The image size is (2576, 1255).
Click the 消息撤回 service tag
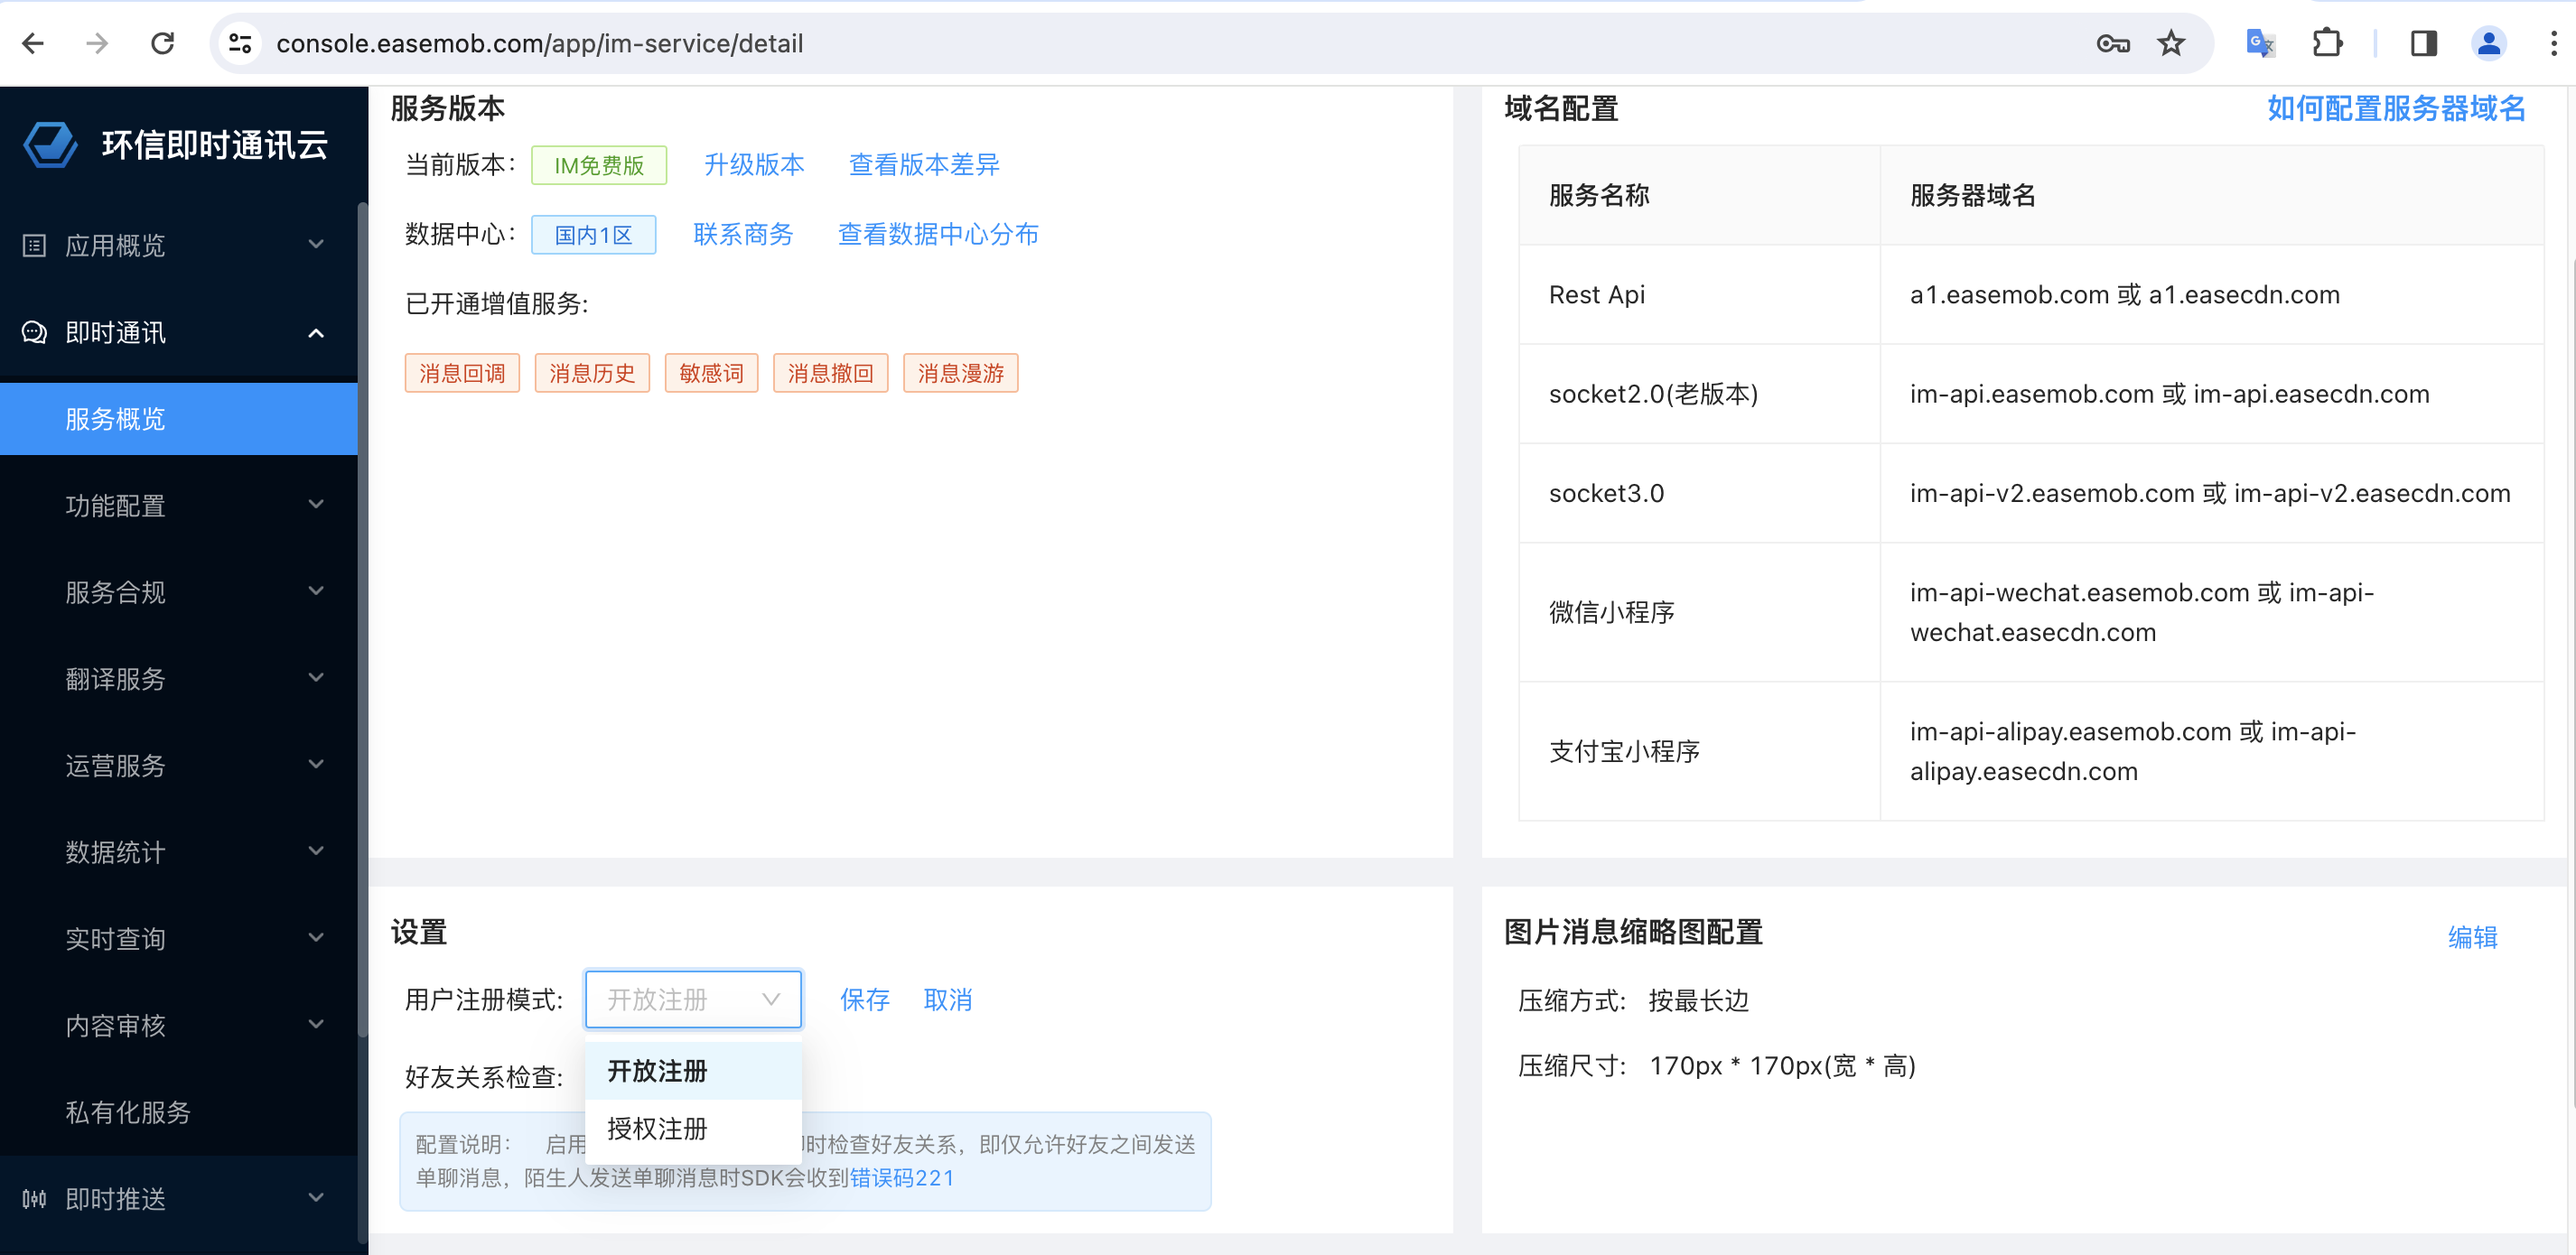click(x=830, y=373)
